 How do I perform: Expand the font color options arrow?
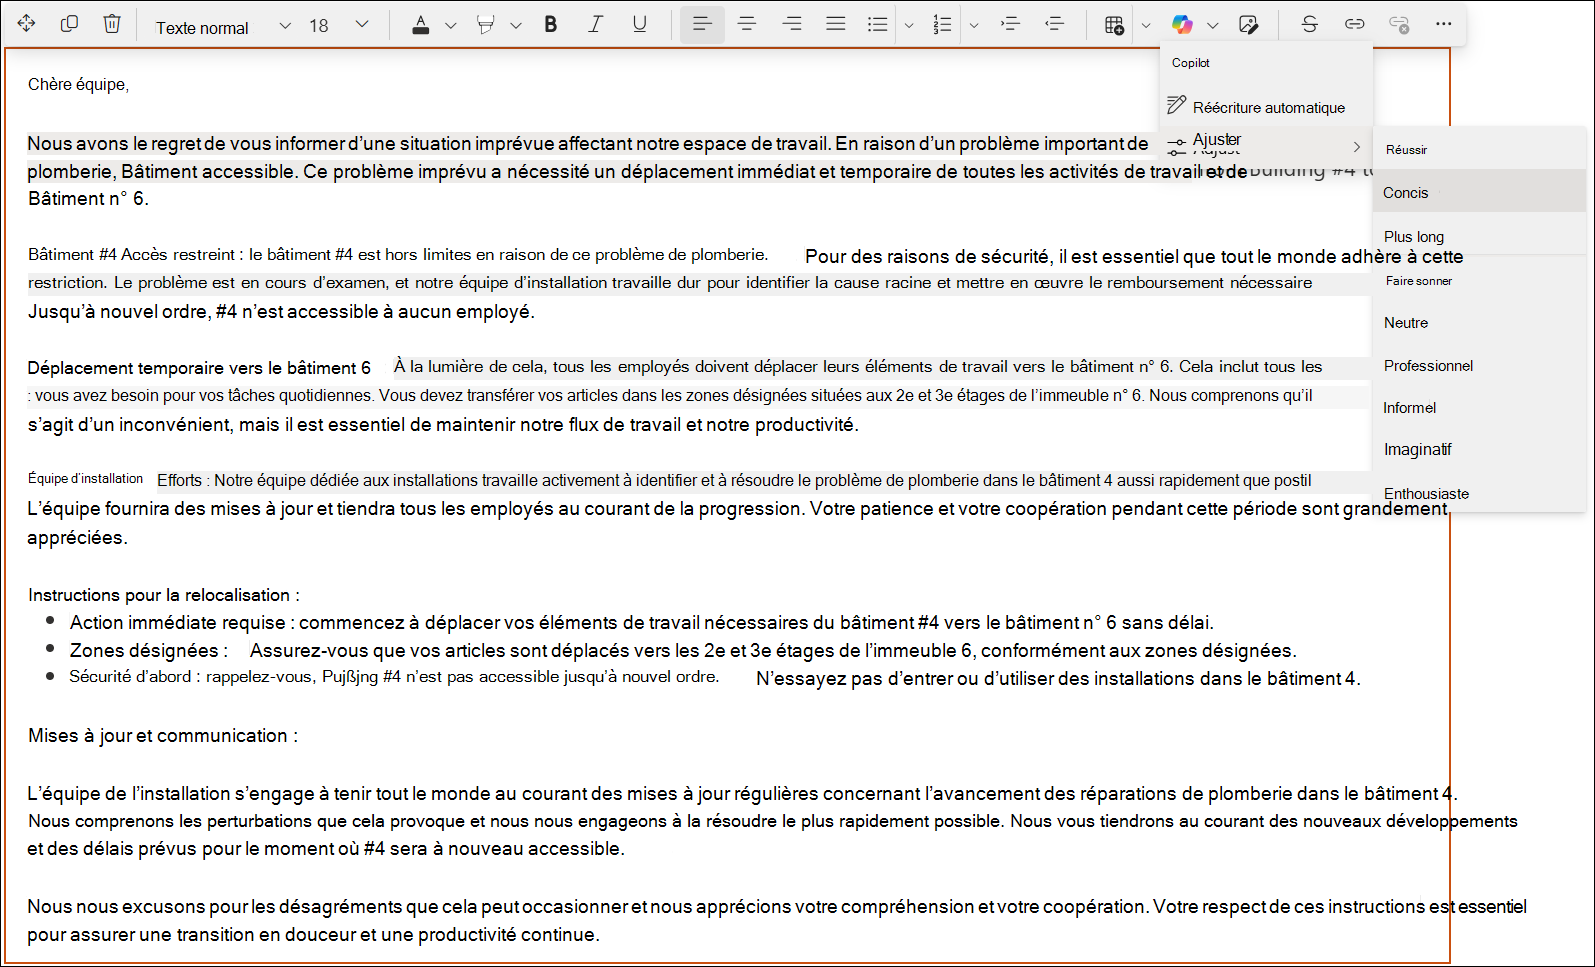point(451,26)
